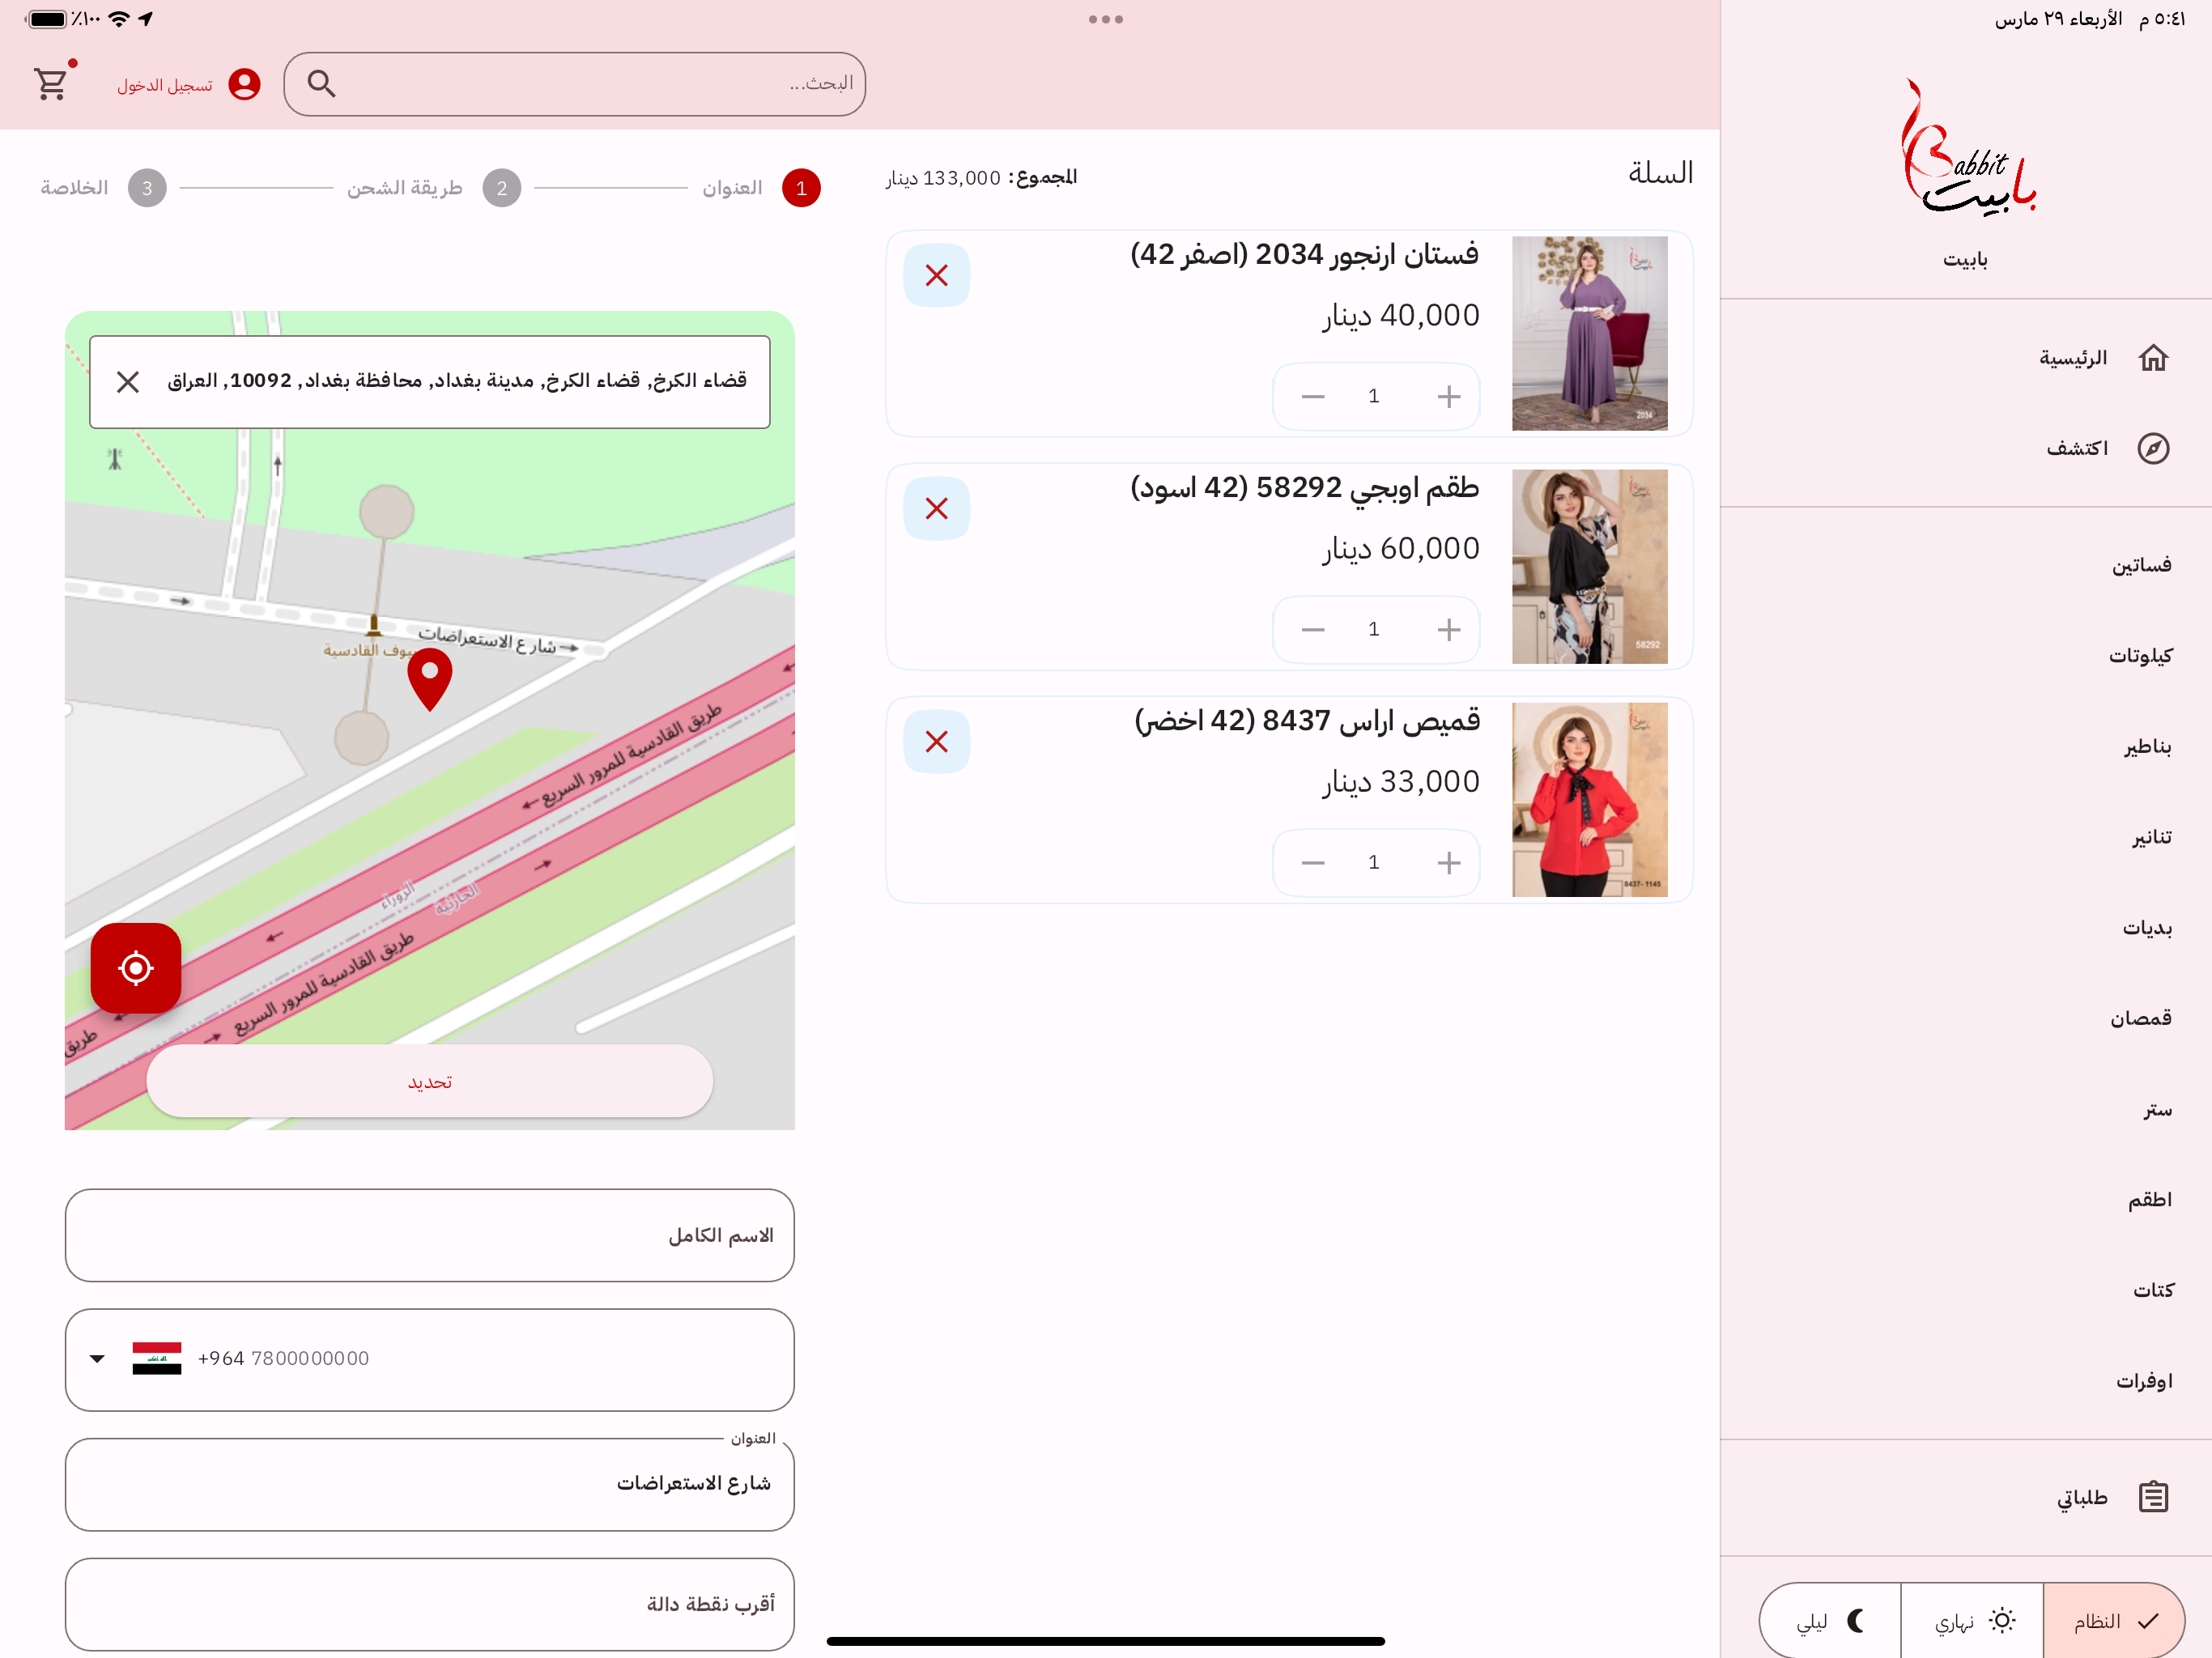Tap the Wi-Fi status icon
This screenshot has height=1658, width=2212.
point(119,19)
